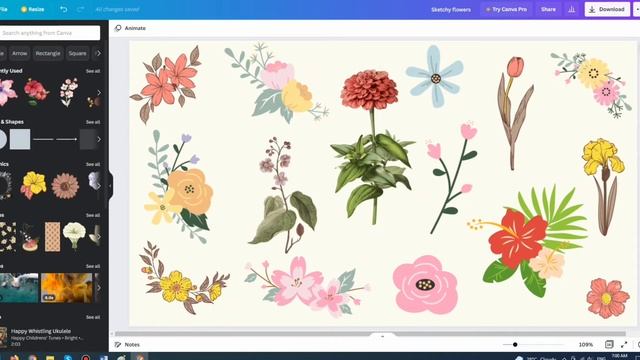See all Graphics
The height and width of the screenshot is (360, 640).
point(93,164)
